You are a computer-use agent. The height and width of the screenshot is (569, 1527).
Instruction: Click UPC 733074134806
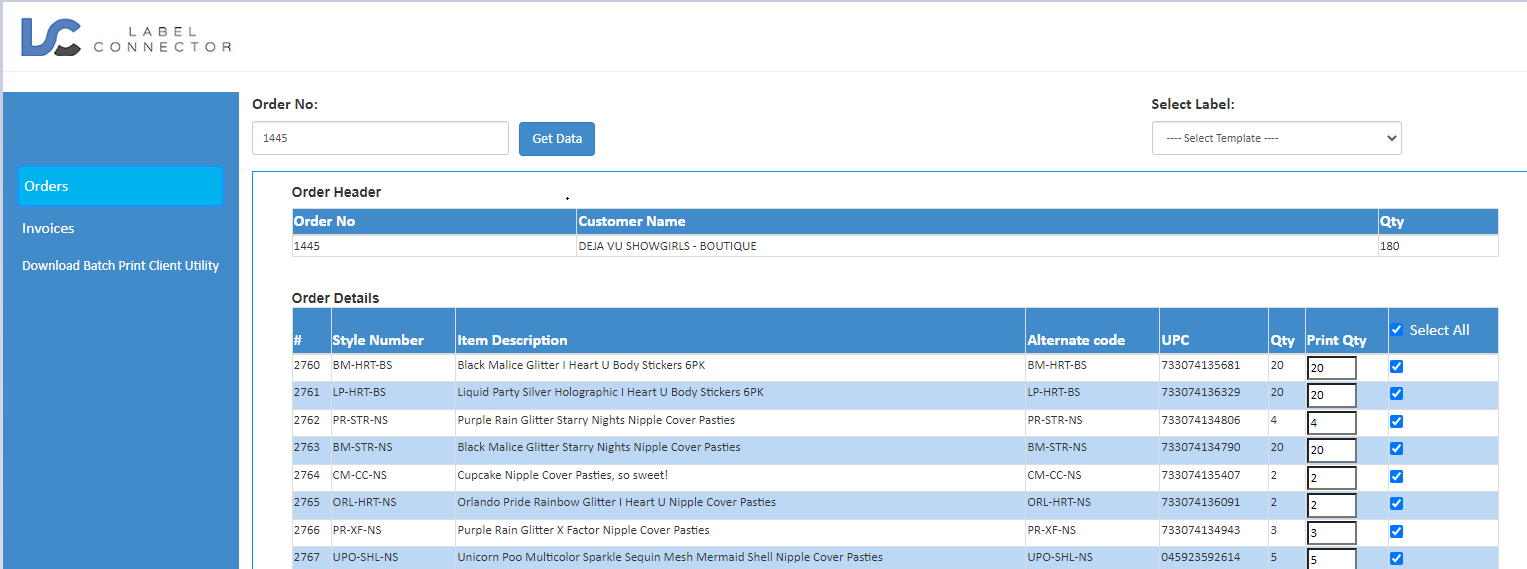pyautogui.click(x=1200, y=421)
